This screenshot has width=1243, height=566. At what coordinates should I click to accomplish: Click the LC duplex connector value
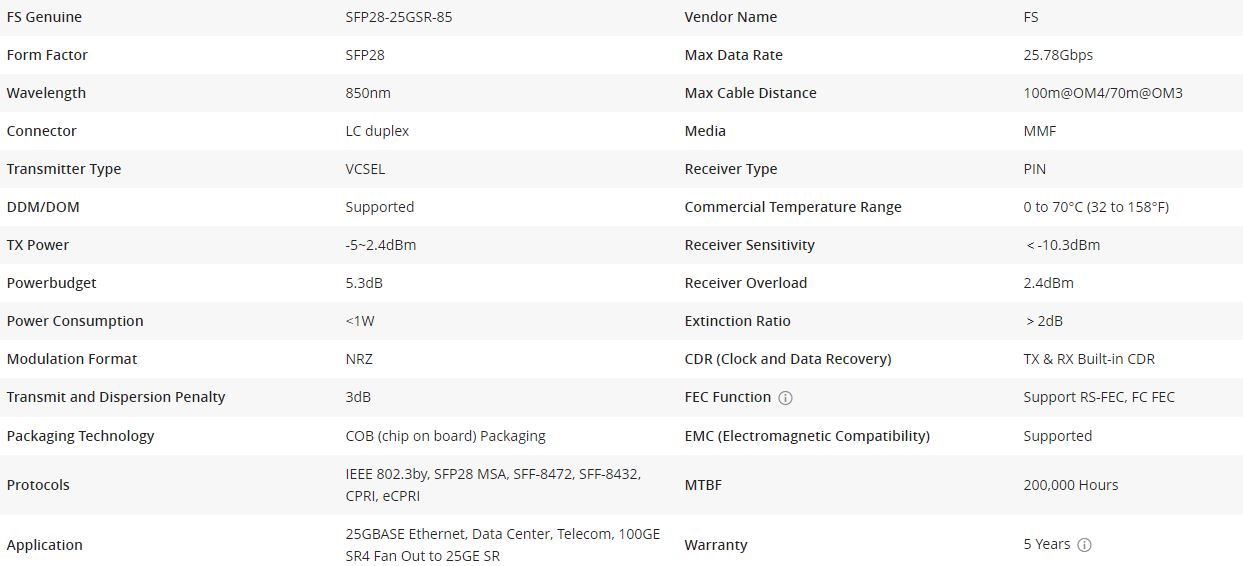(x=377, y=131)
